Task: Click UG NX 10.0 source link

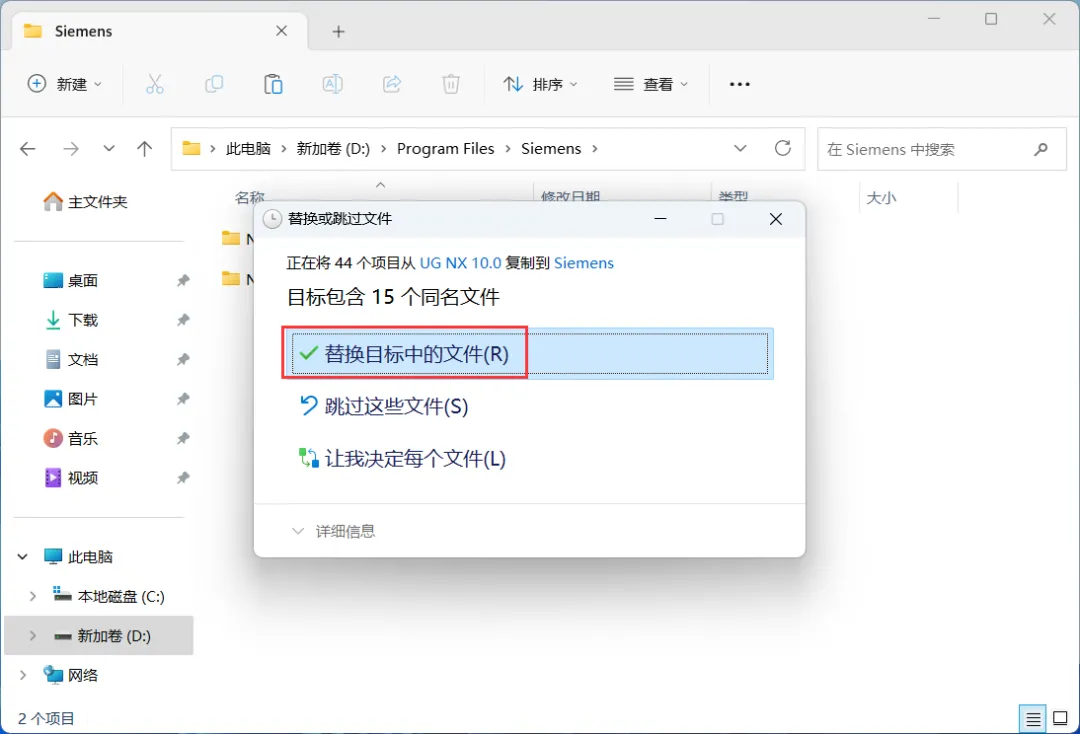Action: tap(461, 263)
